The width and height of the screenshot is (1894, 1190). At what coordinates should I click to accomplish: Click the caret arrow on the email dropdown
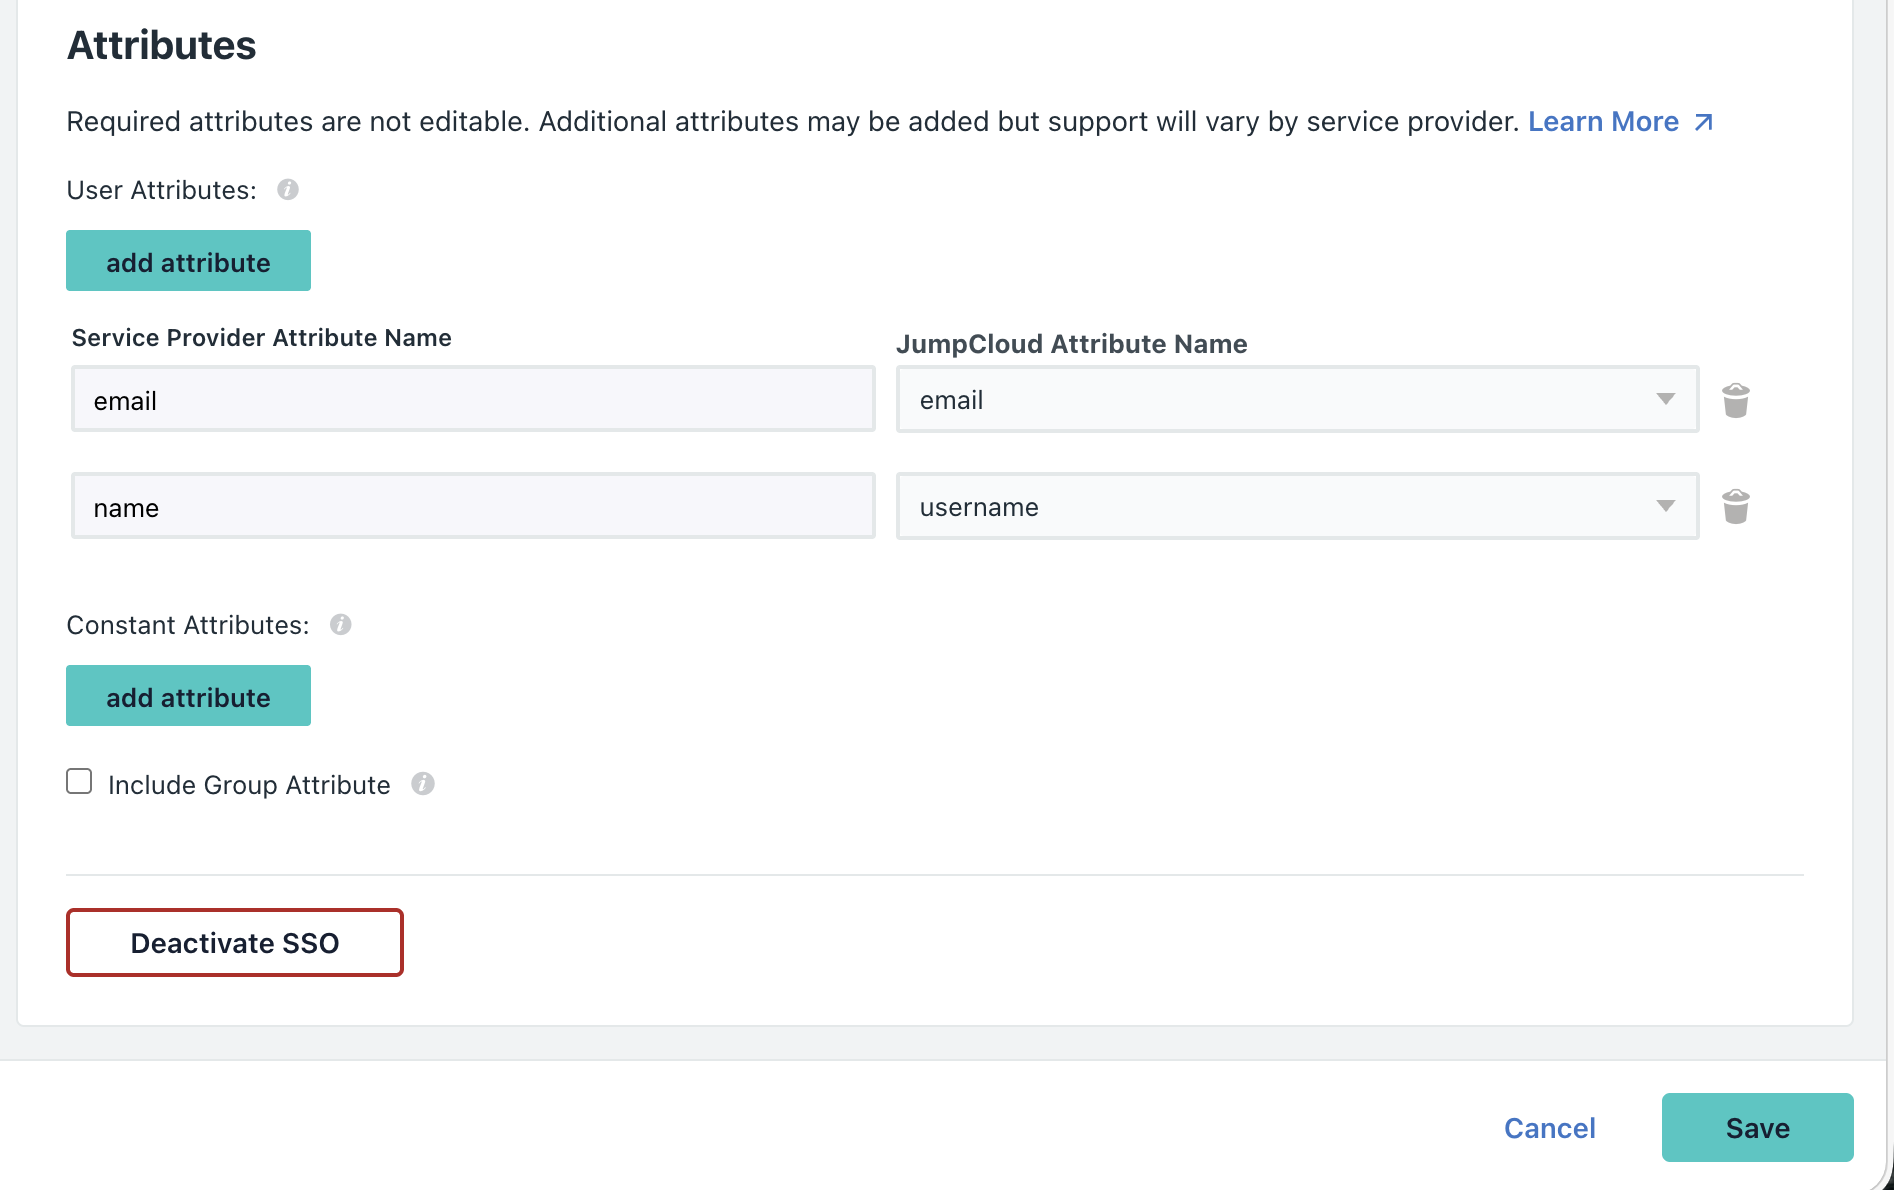(1665, 400)
